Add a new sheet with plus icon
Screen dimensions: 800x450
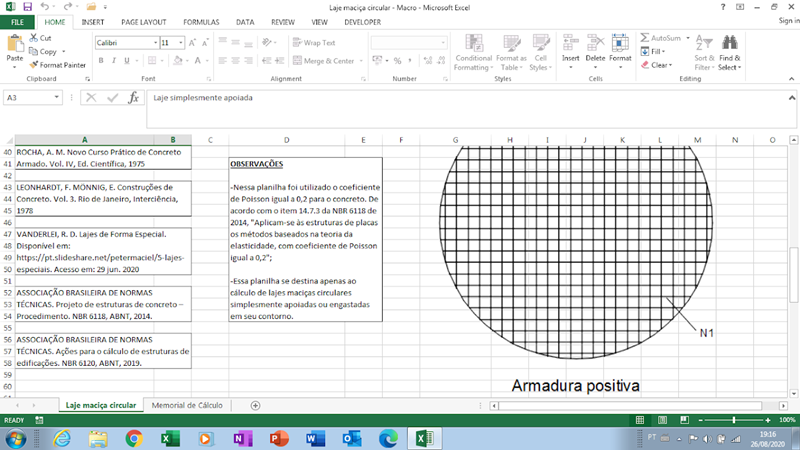pyautogui.click(x=255, y=405)
